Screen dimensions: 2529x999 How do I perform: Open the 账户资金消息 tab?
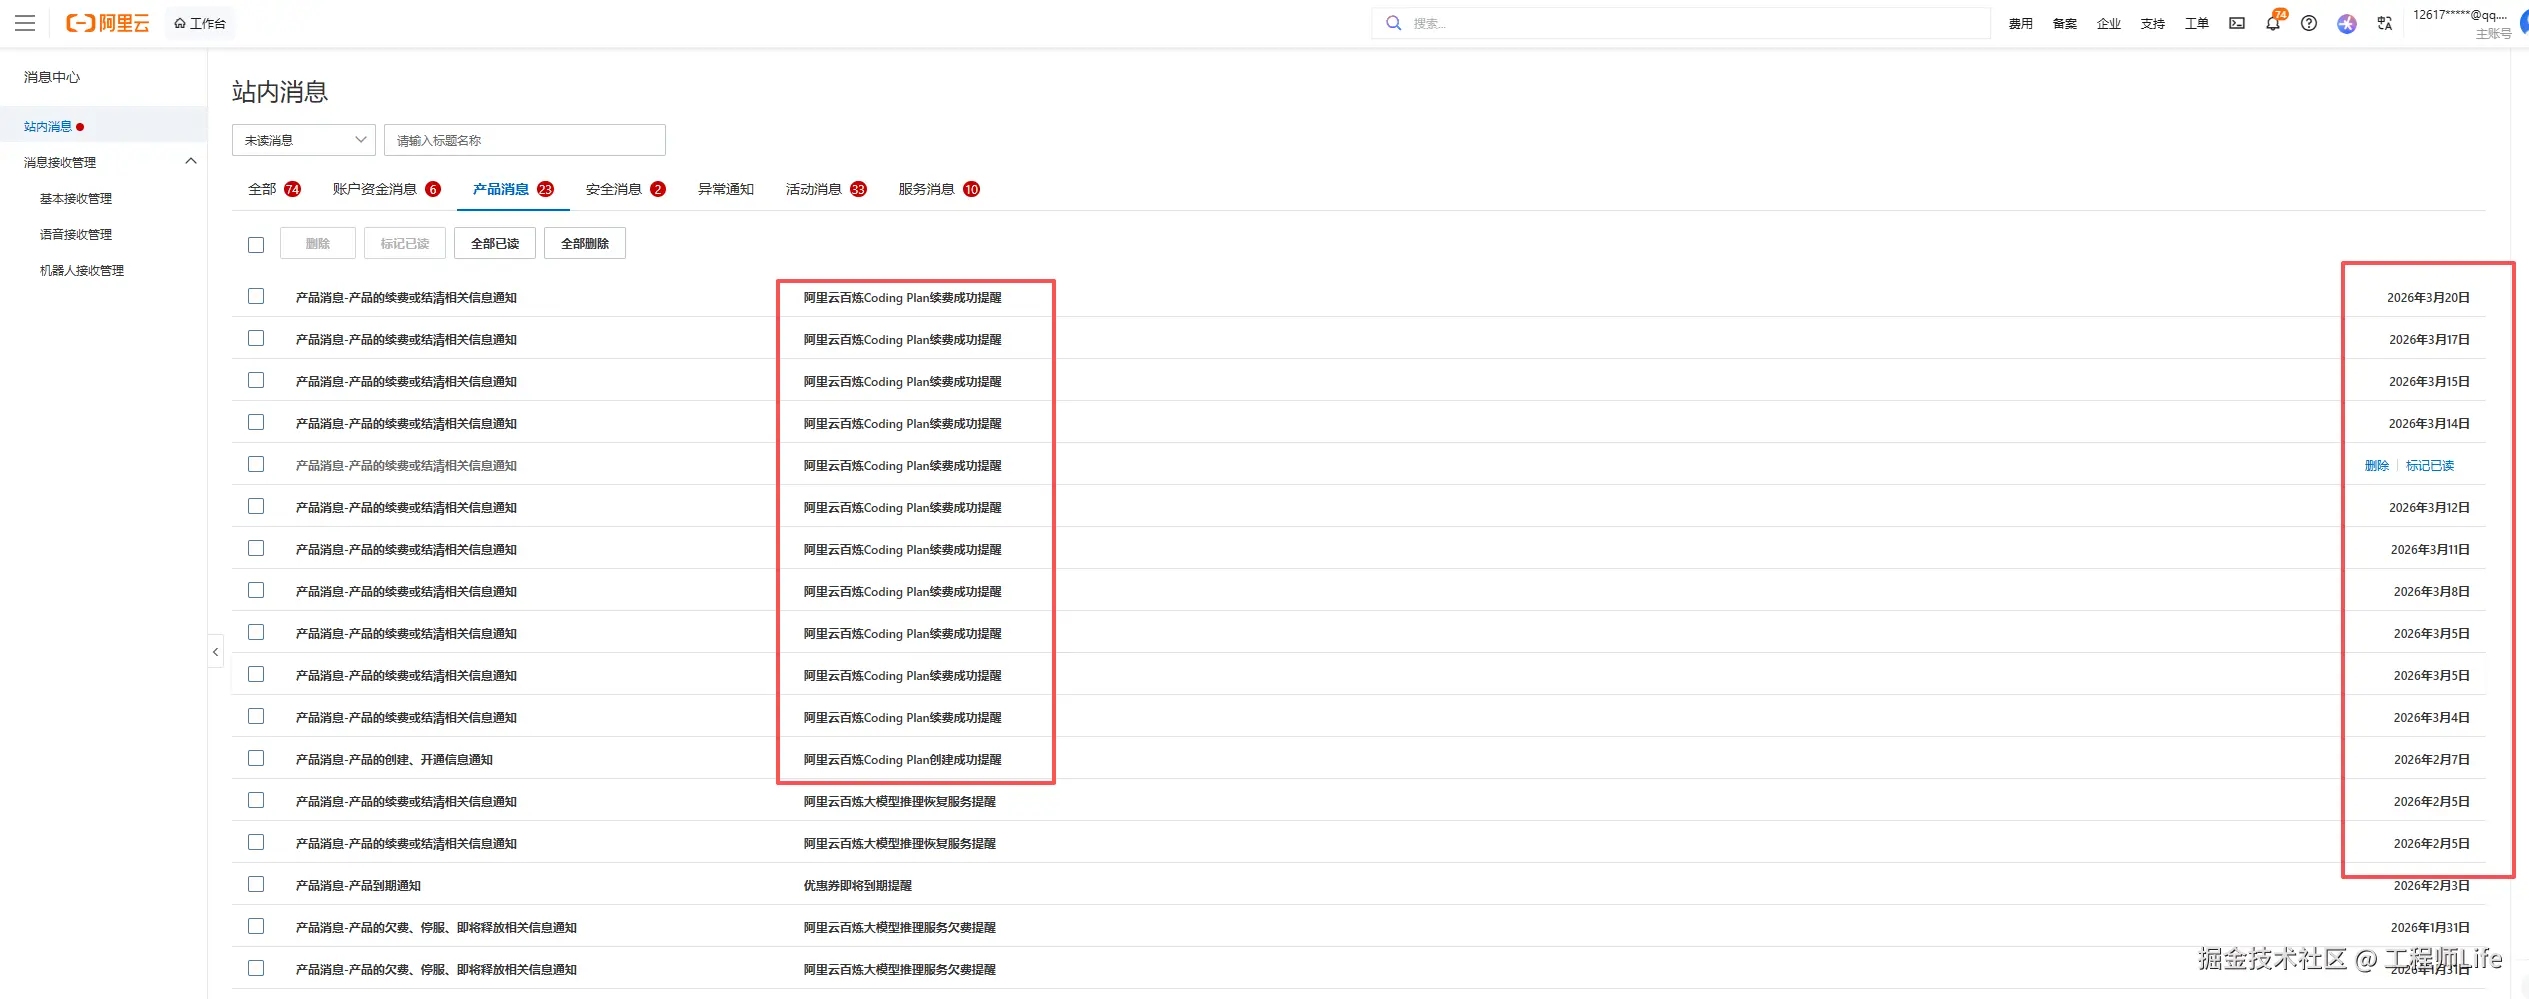[x=386, y=189]
